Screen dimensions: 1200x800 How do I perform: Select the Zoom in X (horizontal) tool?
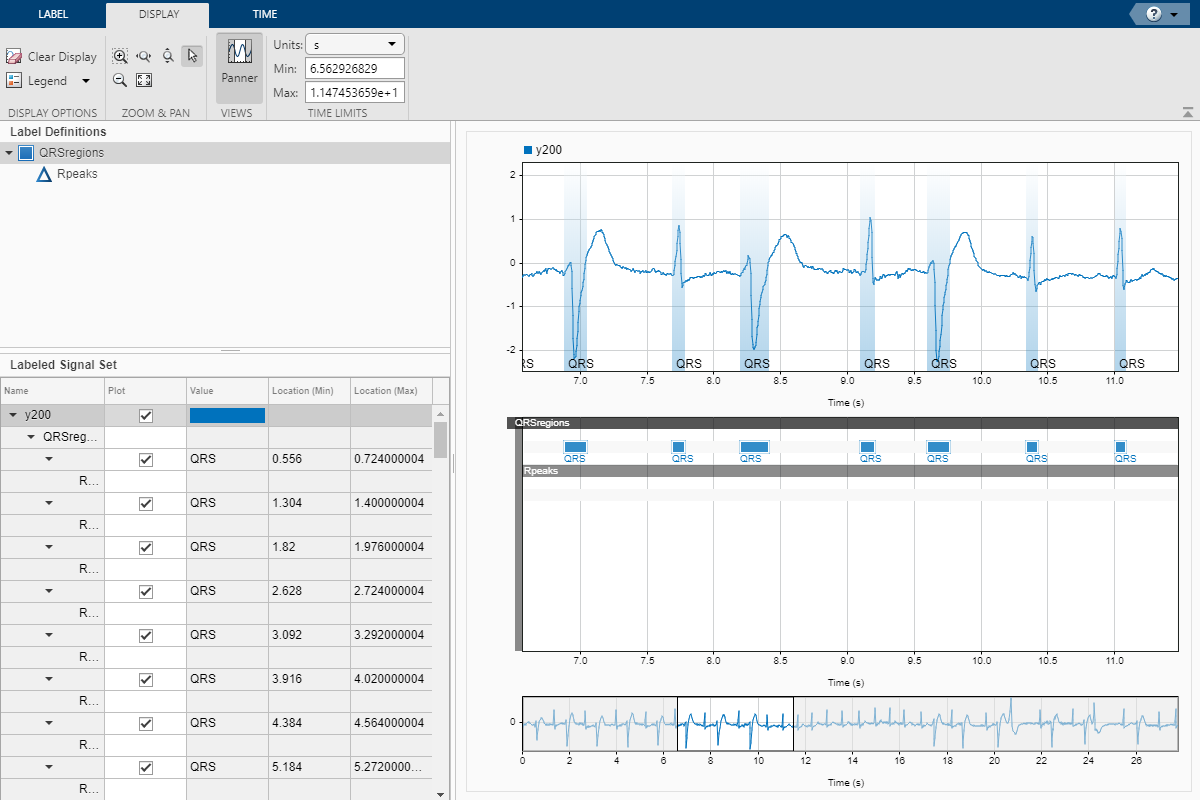coord(144,57)
